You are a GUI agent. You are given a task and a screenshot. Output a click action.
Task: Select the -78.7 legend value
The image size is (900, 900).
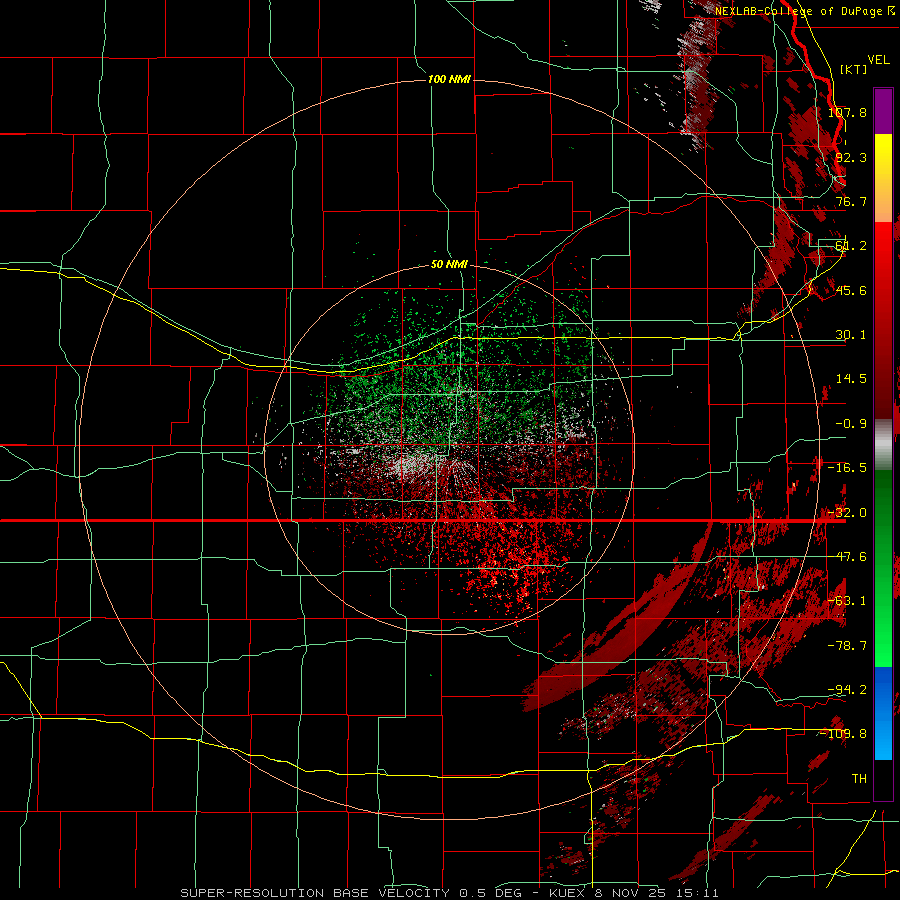pyautogui.click(x=847, y=646)
